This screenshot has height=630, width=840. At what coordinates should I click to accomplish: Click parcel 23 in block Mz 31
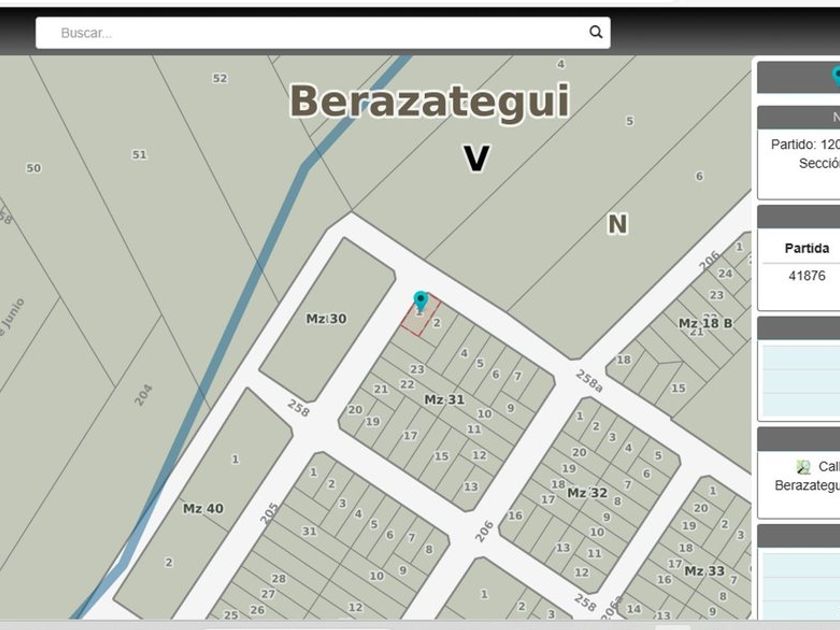coord(417,369)
